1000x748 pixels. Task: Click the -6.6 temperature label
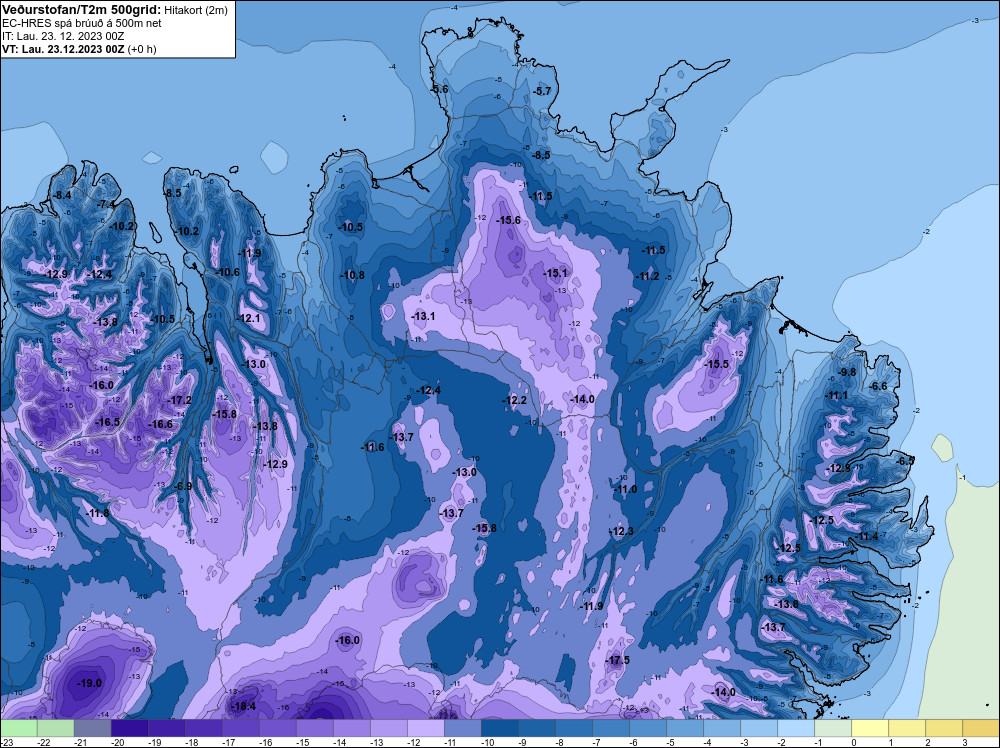(x=879, y=386)
